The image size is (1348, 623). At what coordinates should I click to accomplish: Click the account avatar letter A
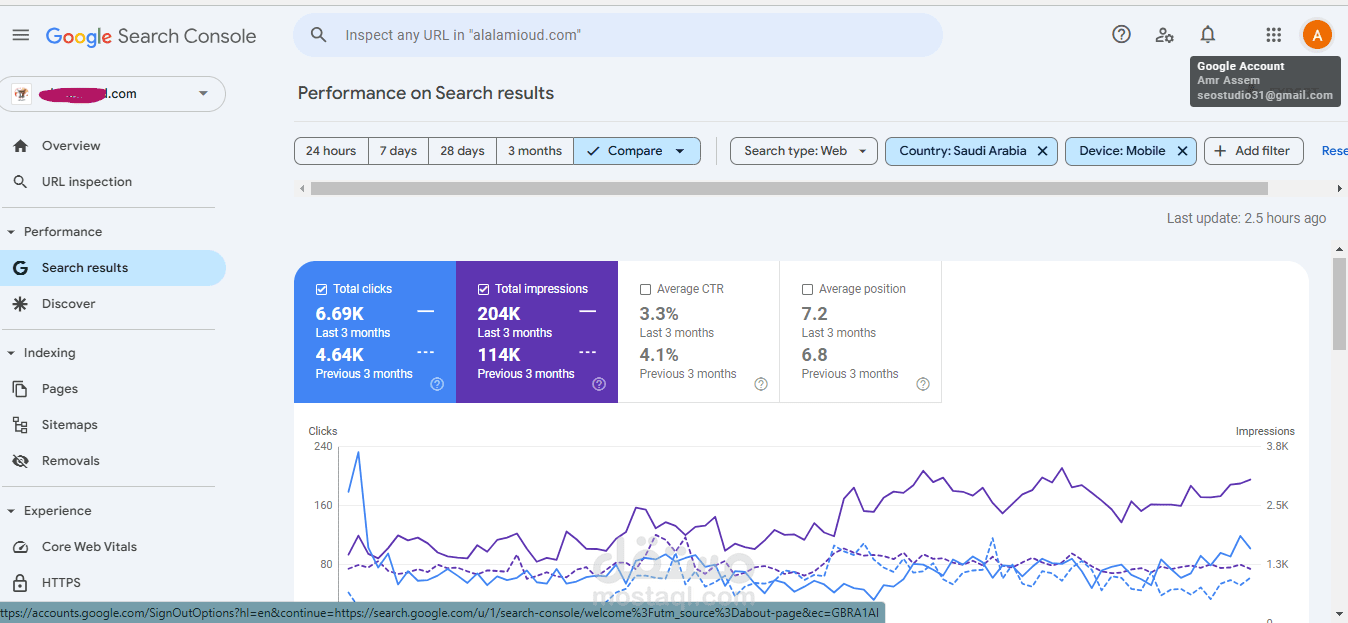coord(1317,35)
